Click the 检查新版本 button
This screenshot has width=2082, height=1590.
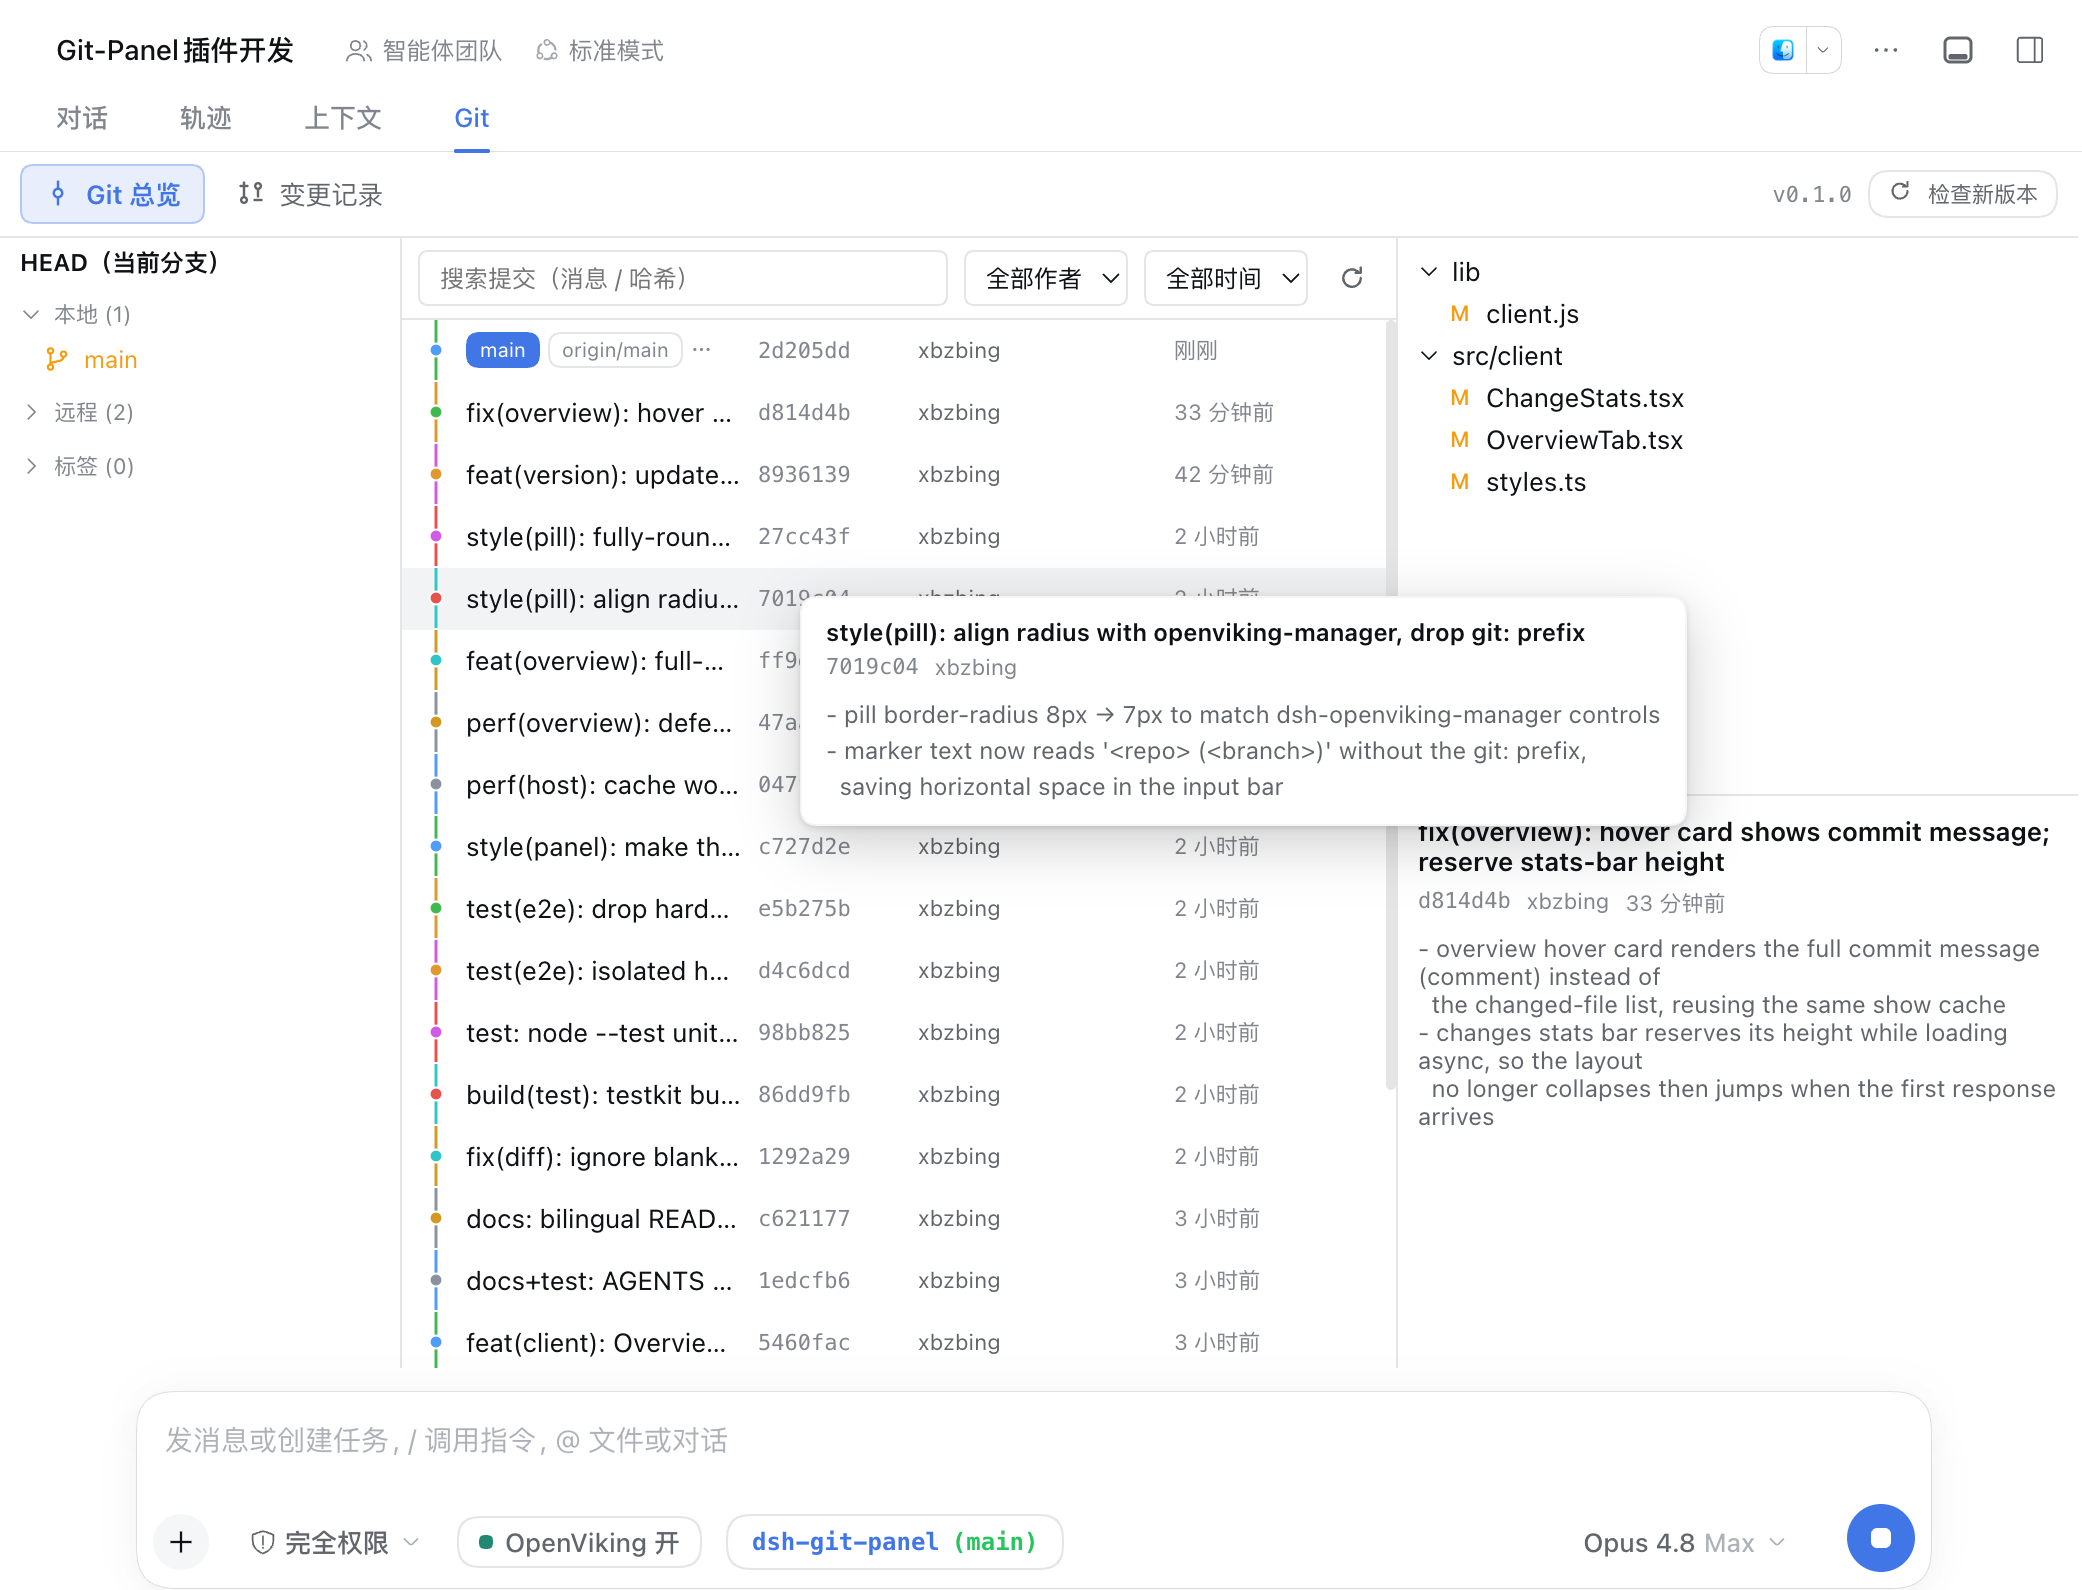point(1963,194)
